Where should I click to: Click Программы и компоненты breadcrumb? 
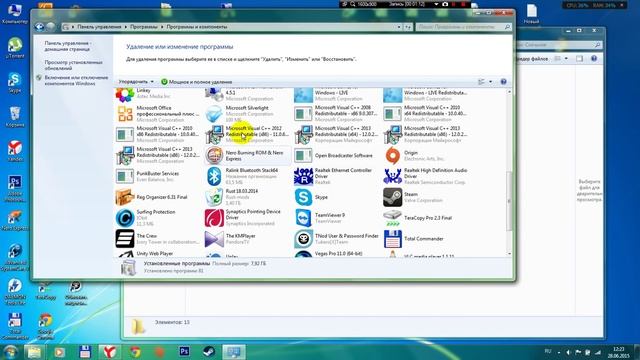pyautogui.click(x=197, y=27)
